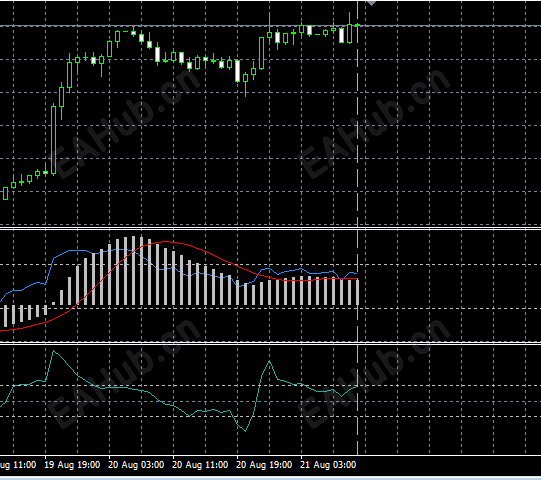Click the 20 Aug 11:00 time label

coord(200,465)
